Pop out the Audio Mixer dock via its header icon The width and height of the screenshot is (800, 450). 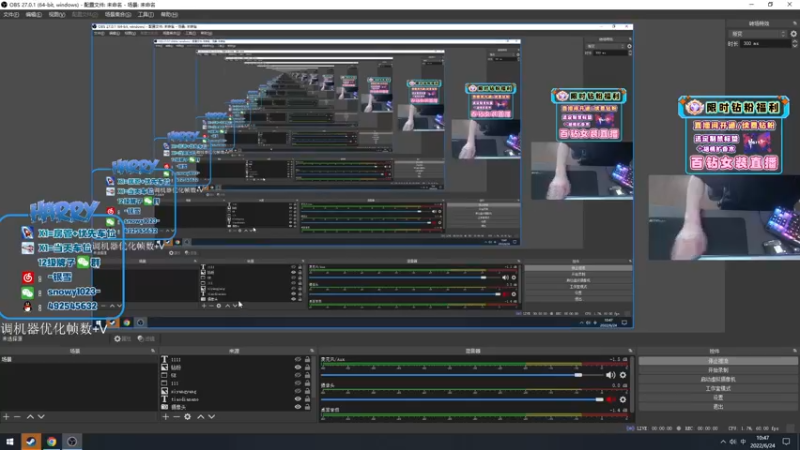tap(631, 351)
